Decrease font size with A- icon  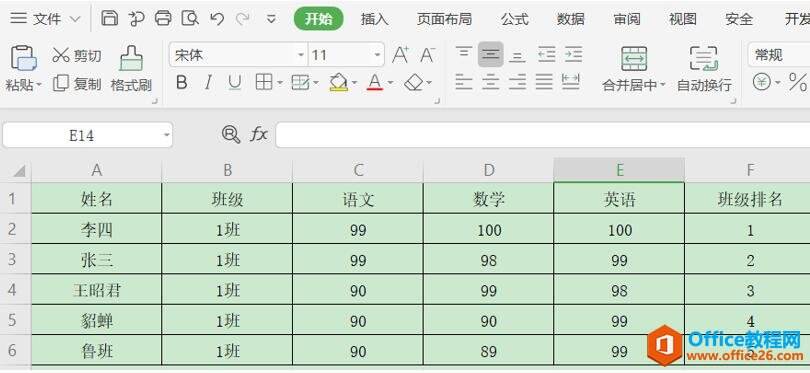[427, 55]
